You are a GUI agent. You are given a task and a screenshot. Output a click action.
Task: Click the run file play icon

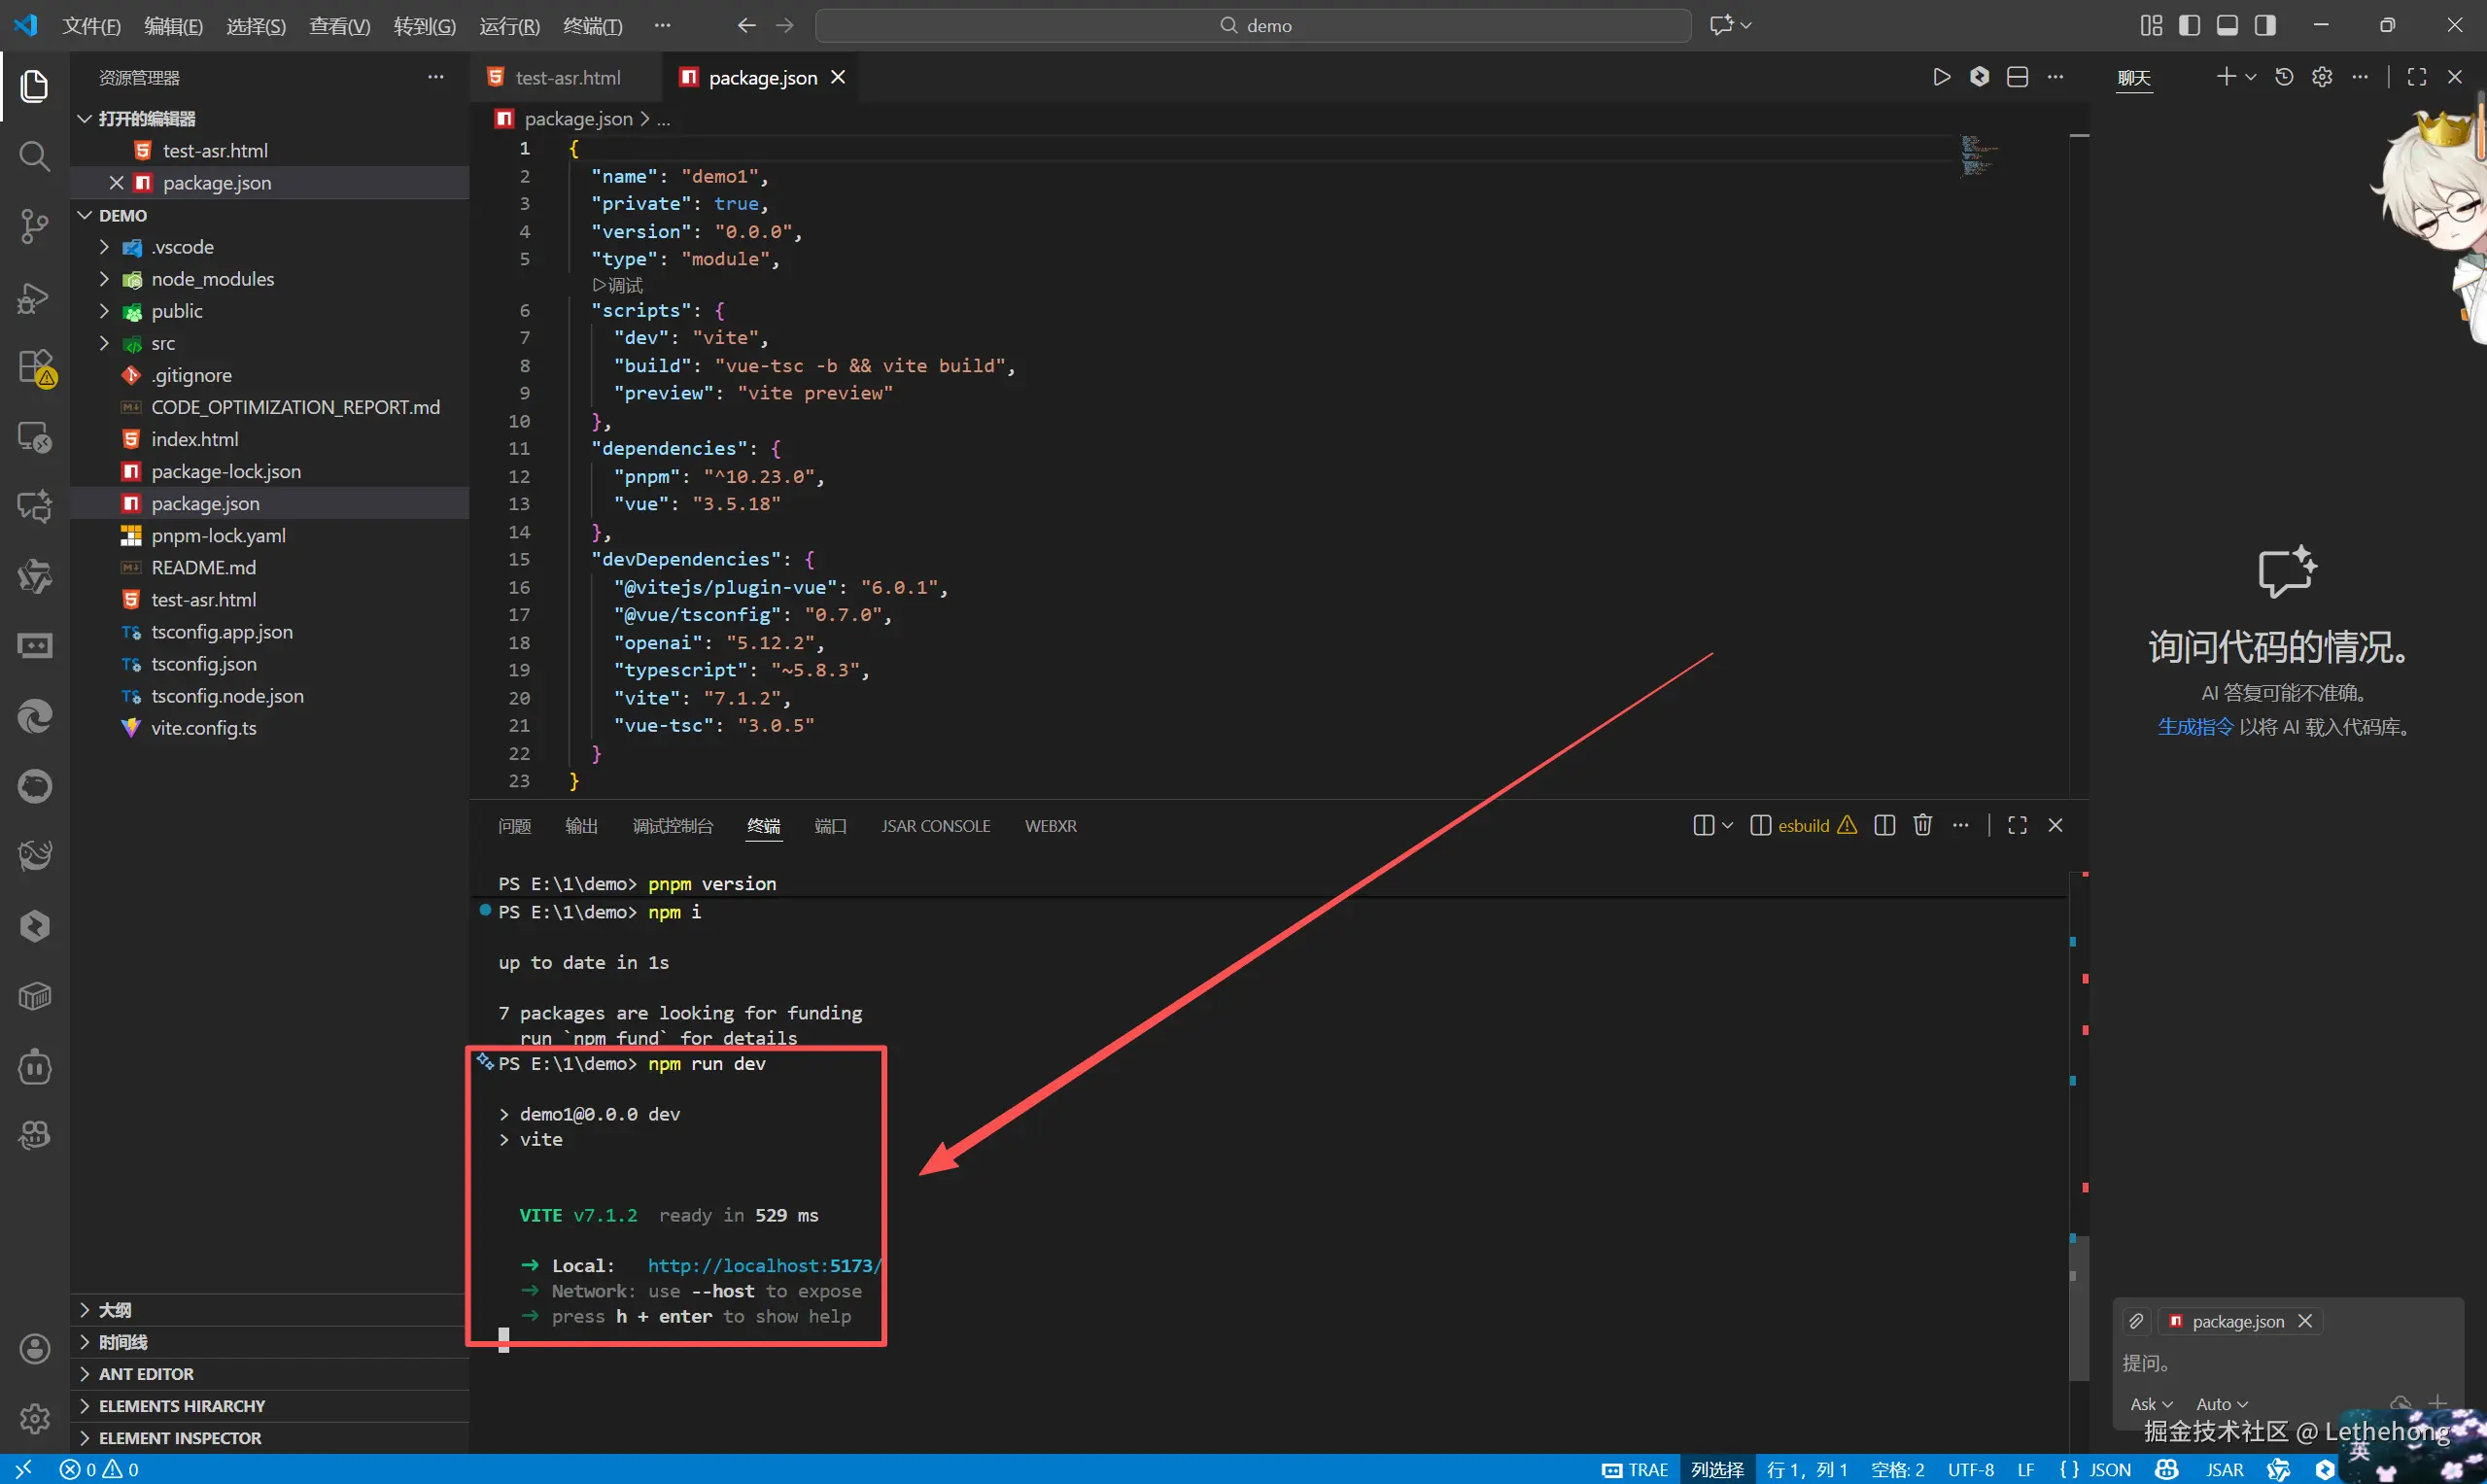click(x=1941, y=77)
